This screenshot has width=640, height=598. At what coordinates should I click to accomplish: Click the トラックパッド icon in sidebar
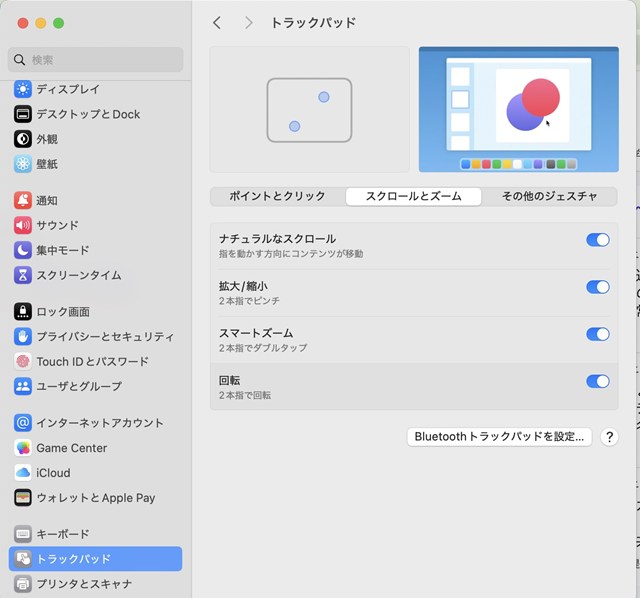point(23,559)
